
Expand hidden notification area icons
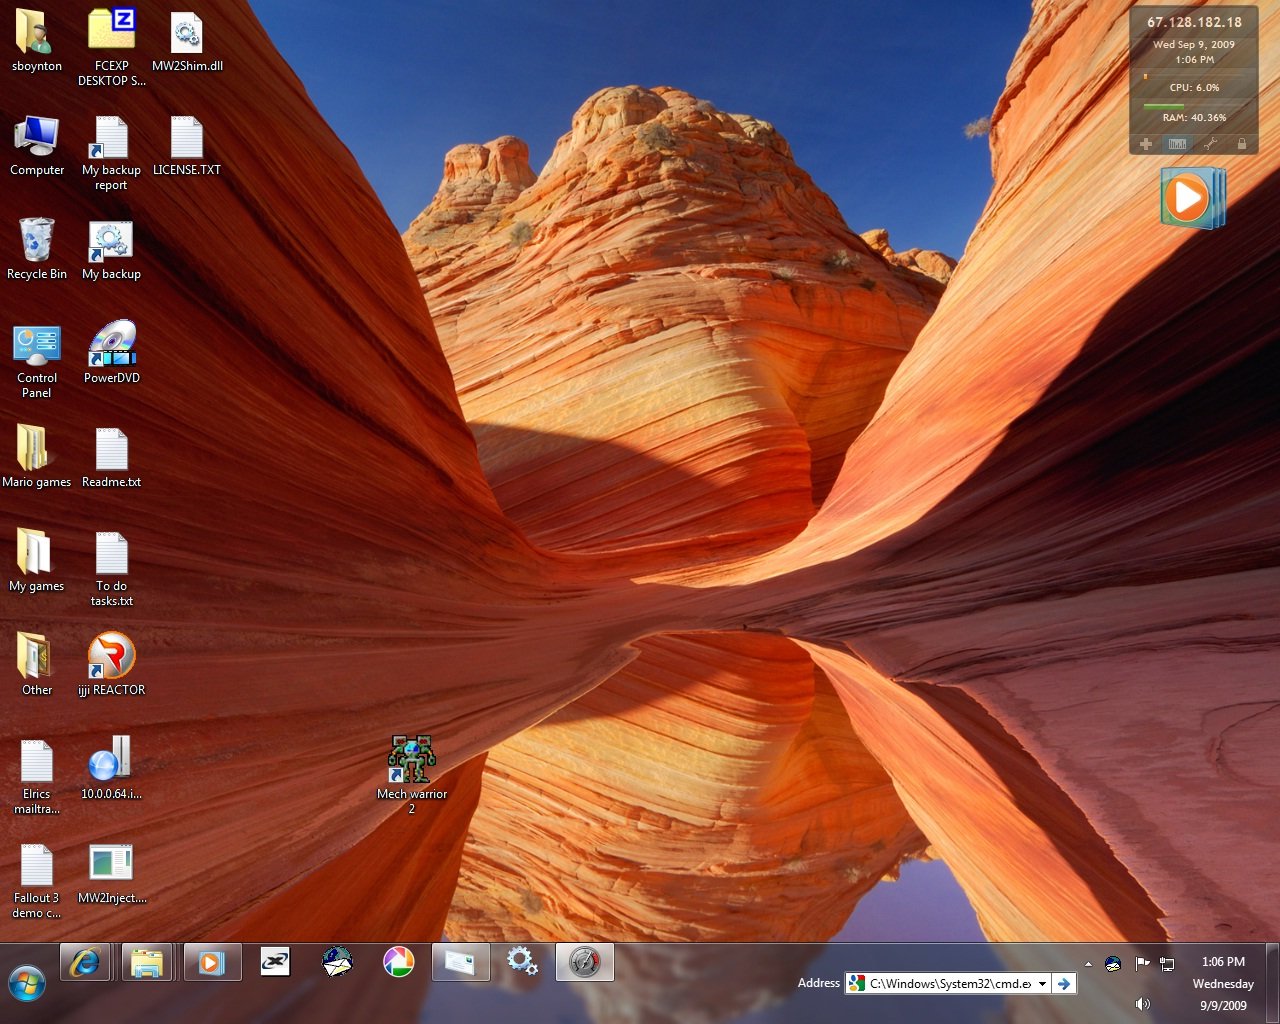coord(1090,963)
